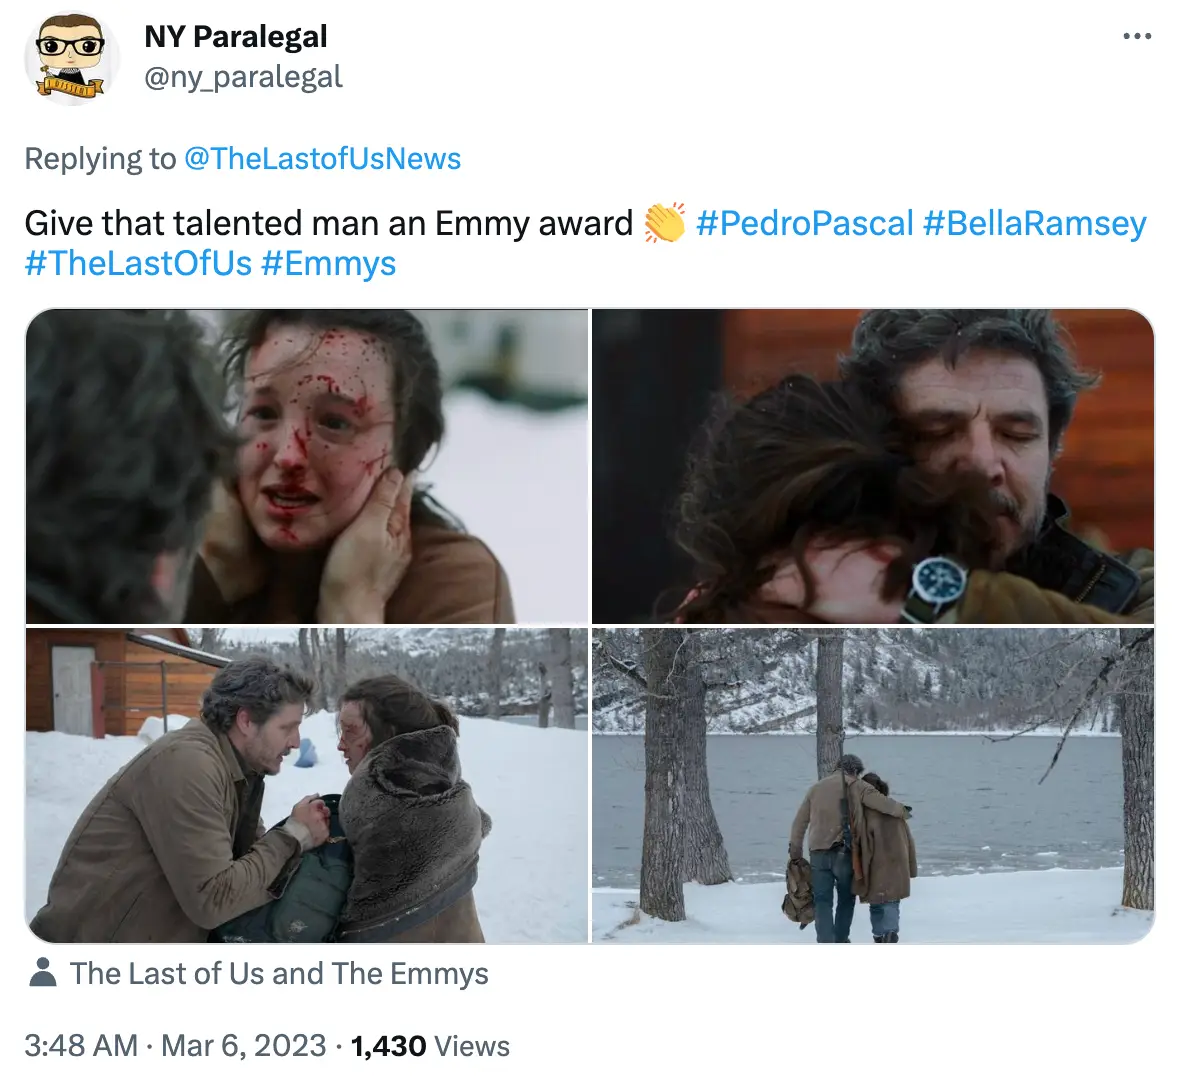Screen dimensions: 1180x1076
Task: Open the tweet's more options menu
Action: pos(1137,37)
